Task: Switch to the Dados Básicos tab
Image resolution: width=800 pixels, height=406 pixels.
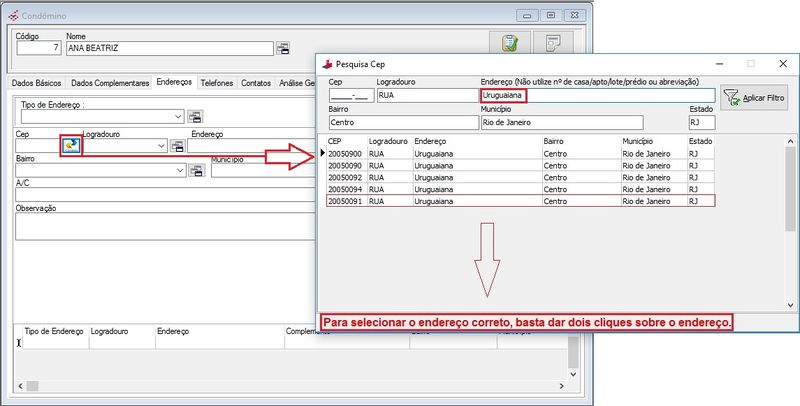Action: tap(36, 83)
